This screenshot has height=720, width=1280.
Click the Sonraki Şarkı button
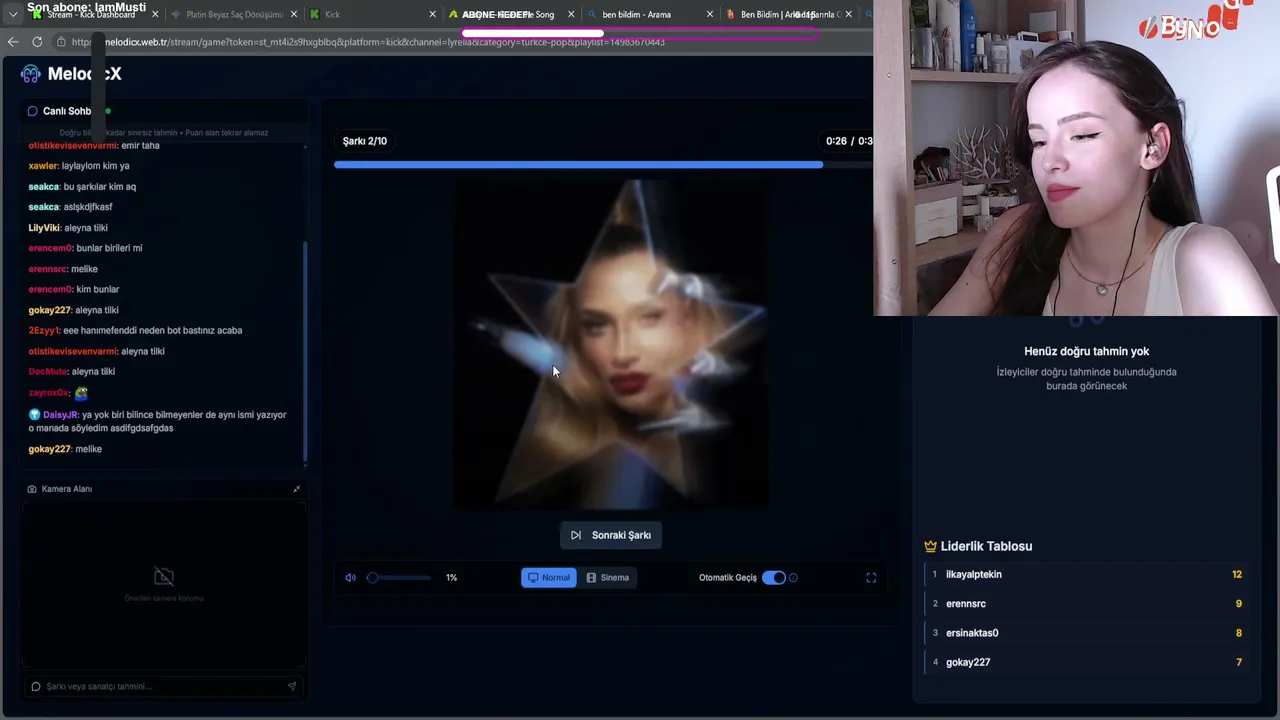coord(610,535)
